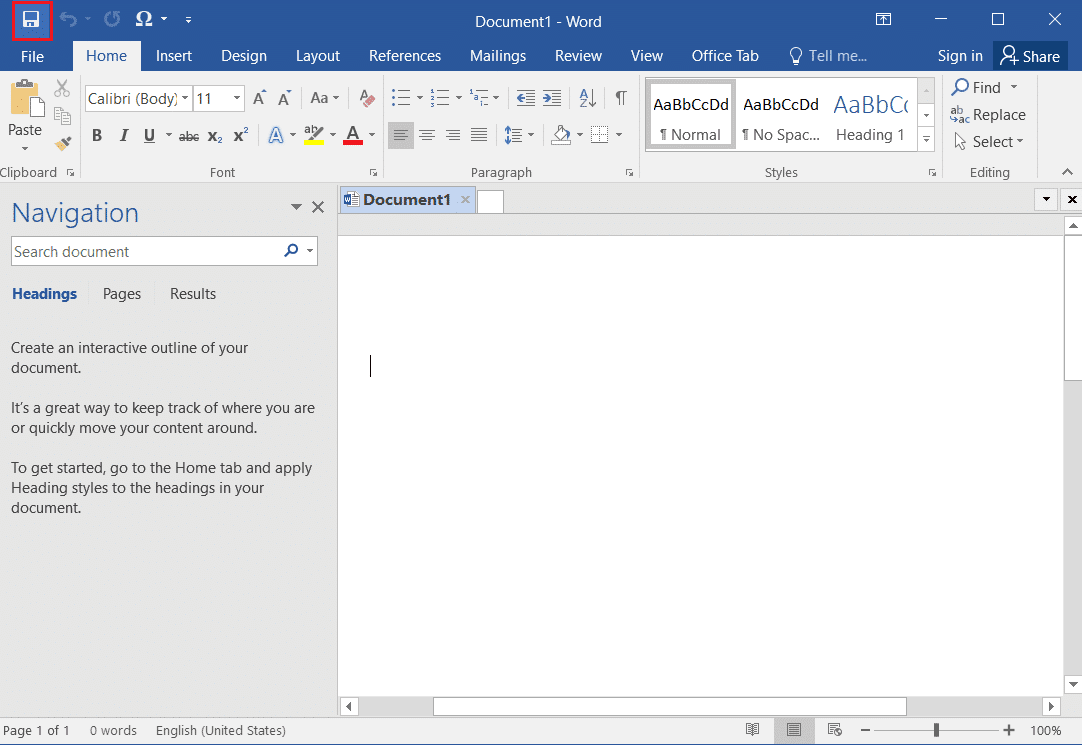Click the Undo arrow icon
Image resolution: width=1082 pixels, height=745 pixels.
(68, 19)
